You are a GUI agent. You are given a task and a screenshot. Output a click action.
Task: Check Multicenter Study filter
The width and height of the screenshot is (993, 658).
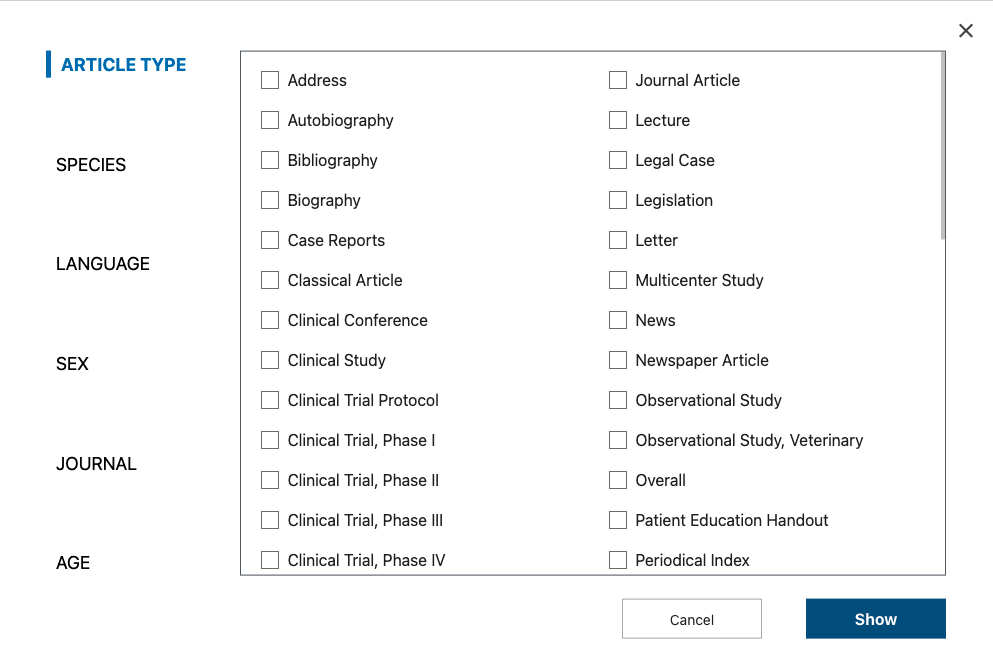pos(617,280)
